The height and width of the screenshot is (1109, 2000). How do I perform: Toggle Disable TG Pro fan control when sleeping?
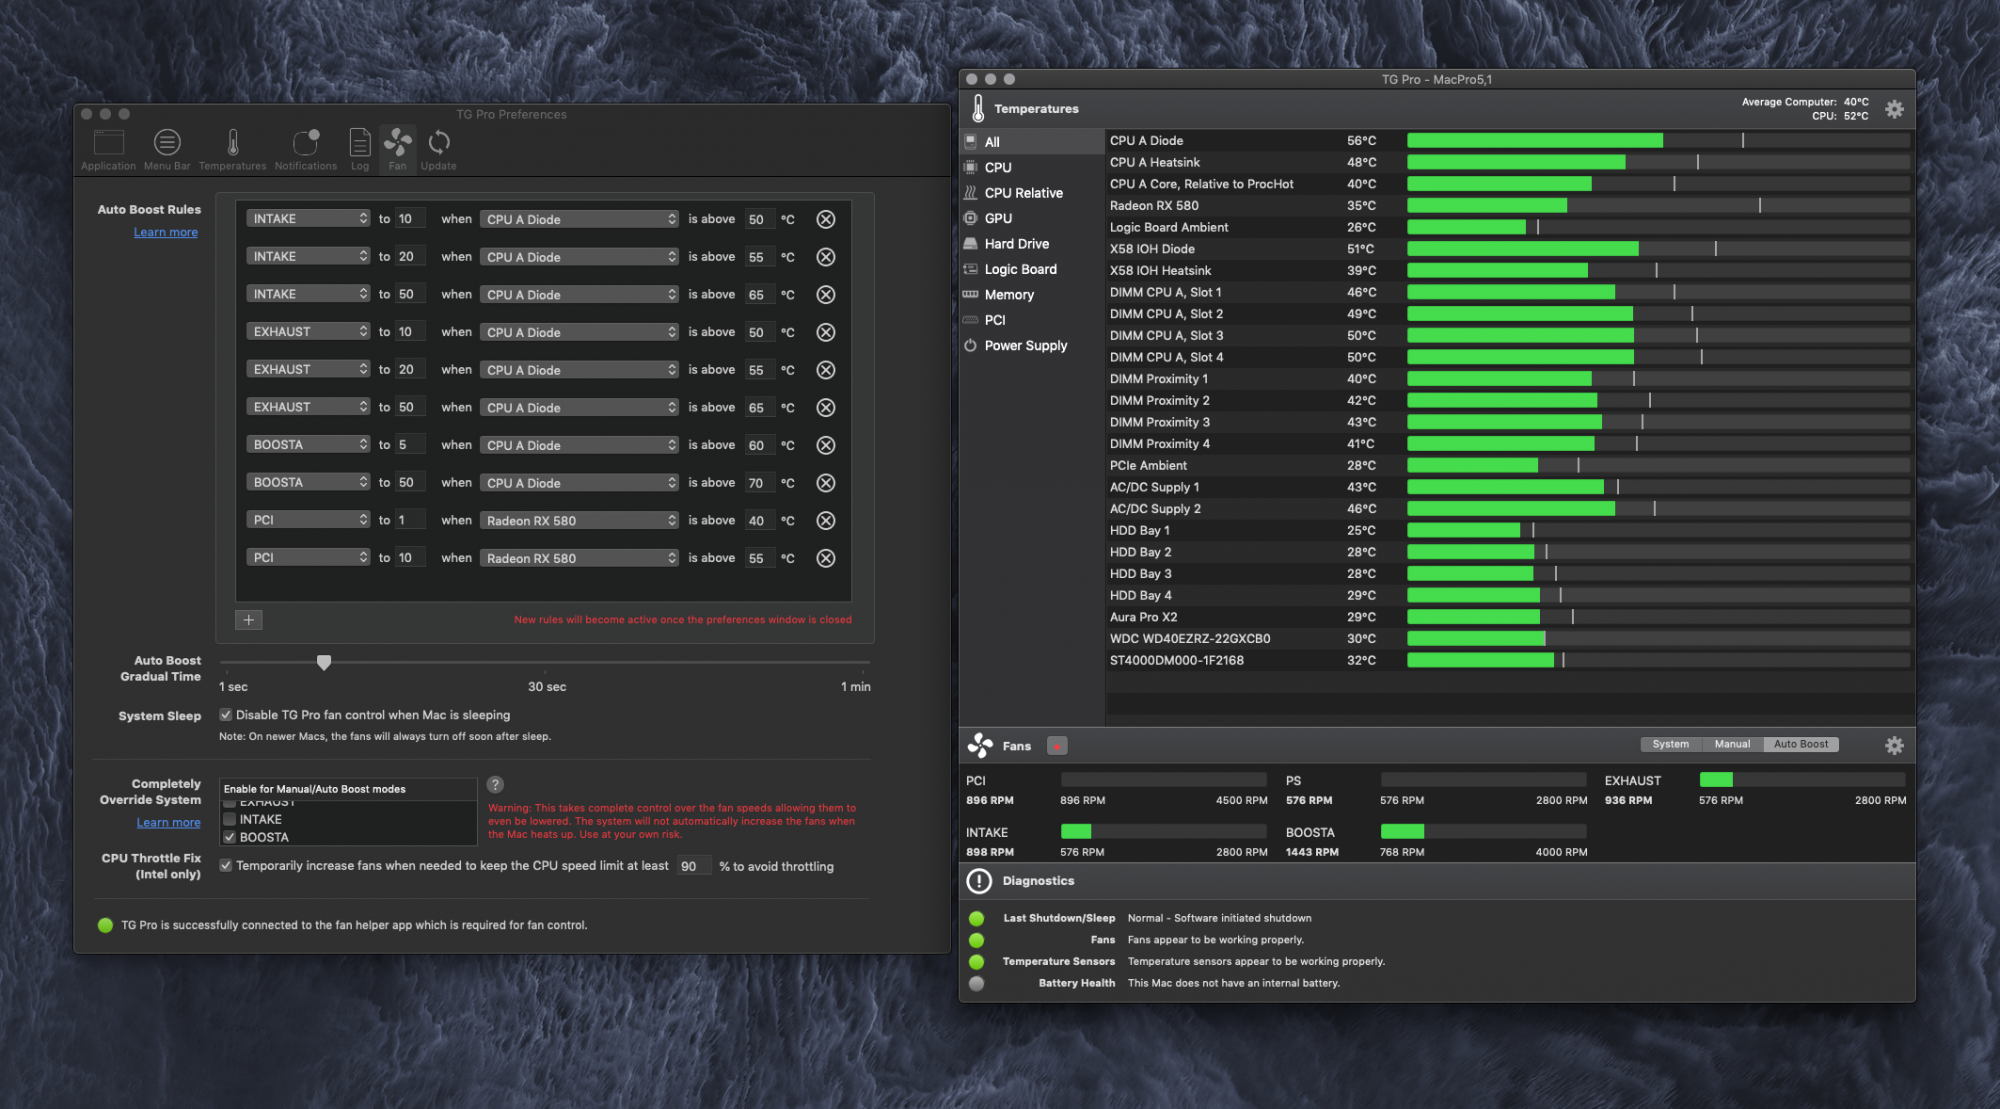(226, 715)
